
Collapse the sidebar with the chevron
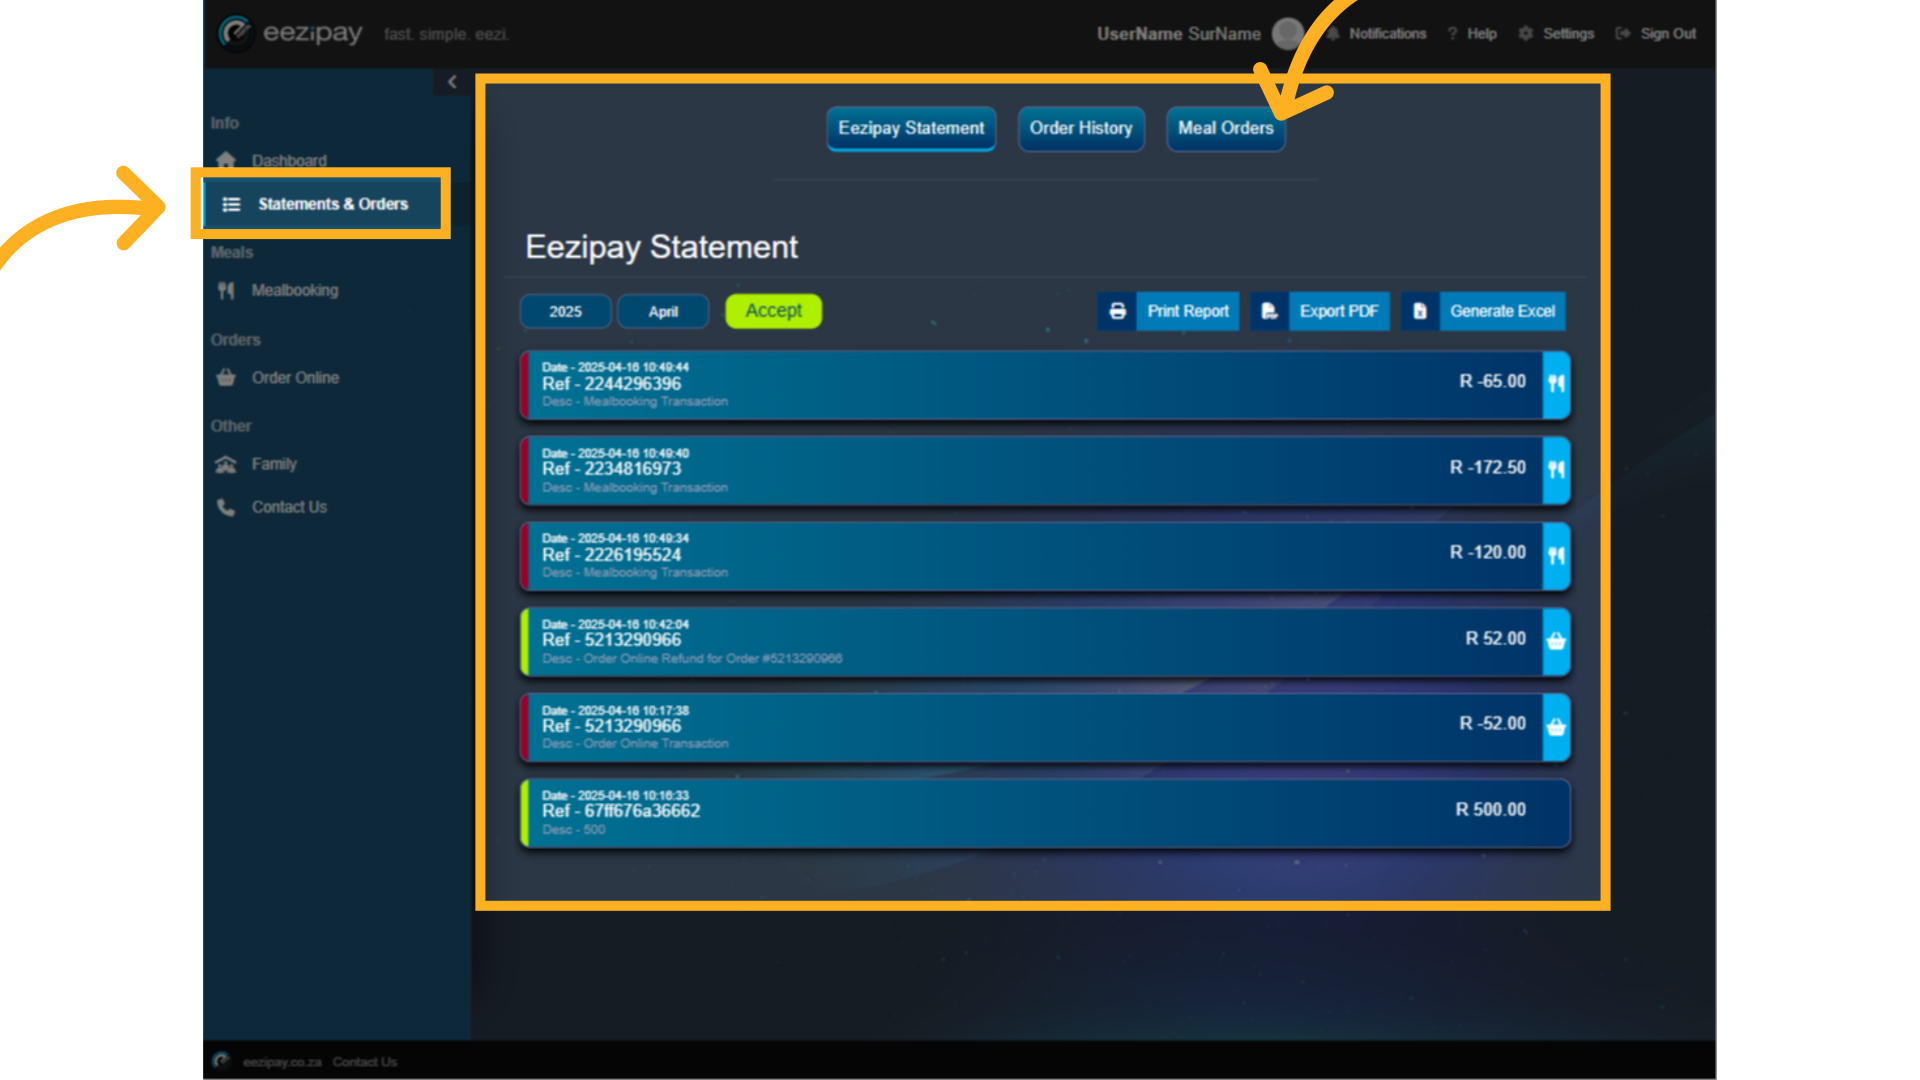tap(452, 81)
